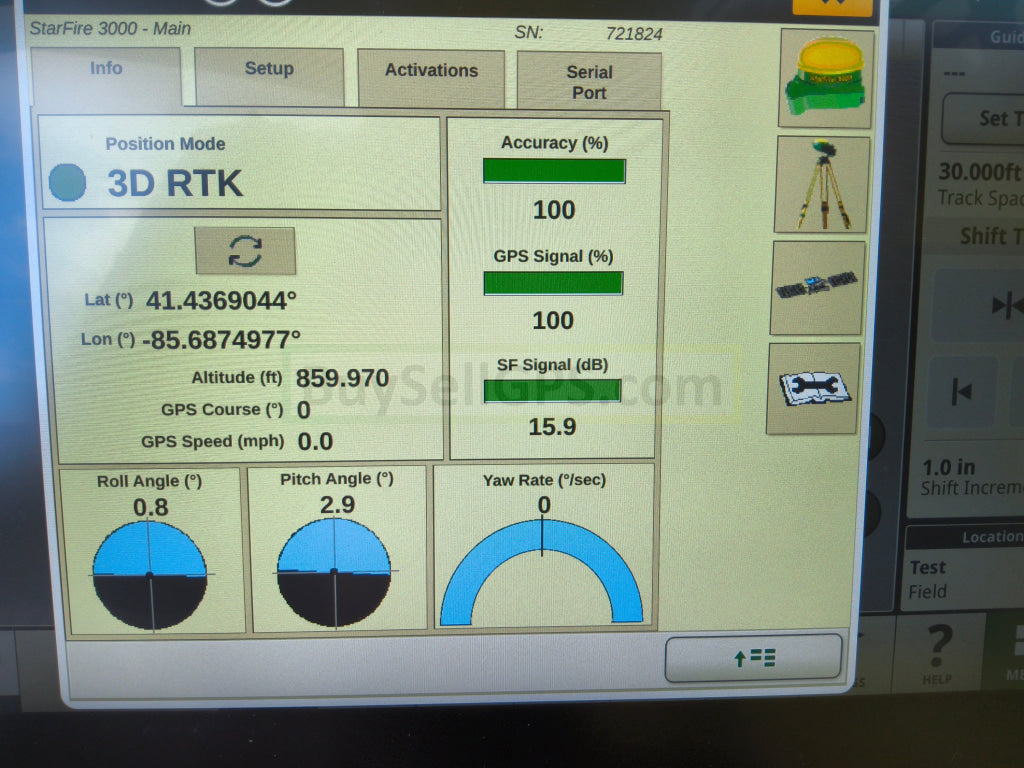
Task: Switch to the Setup tab
Action: (x=269, y=76)
